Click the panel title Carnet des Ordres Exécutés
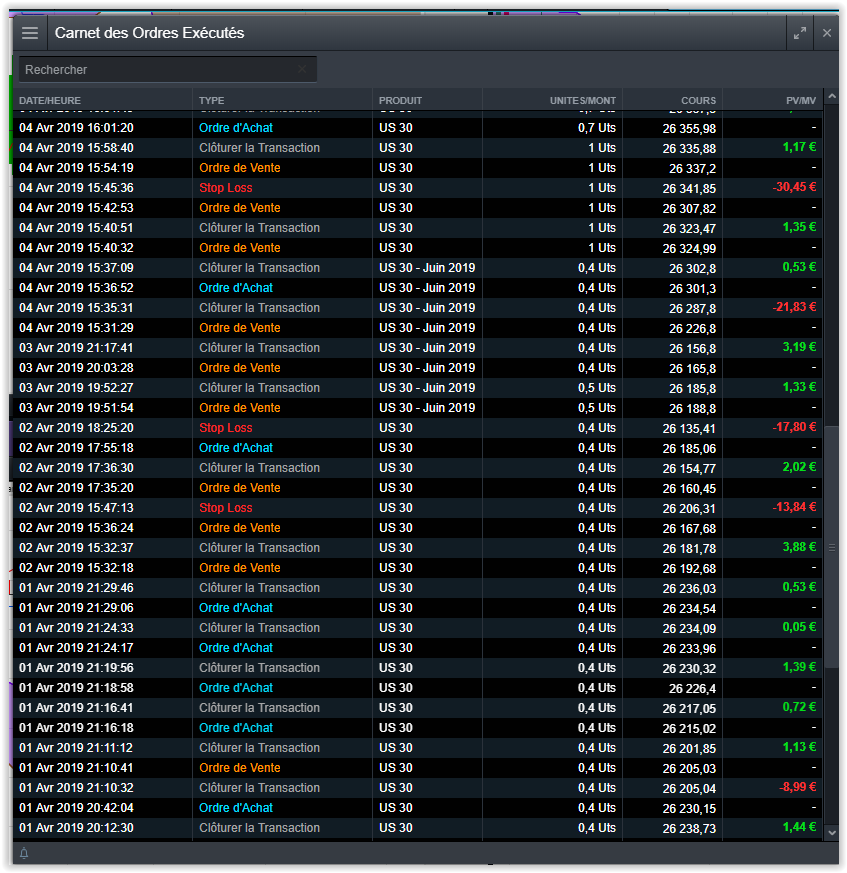 click(149, 33)
